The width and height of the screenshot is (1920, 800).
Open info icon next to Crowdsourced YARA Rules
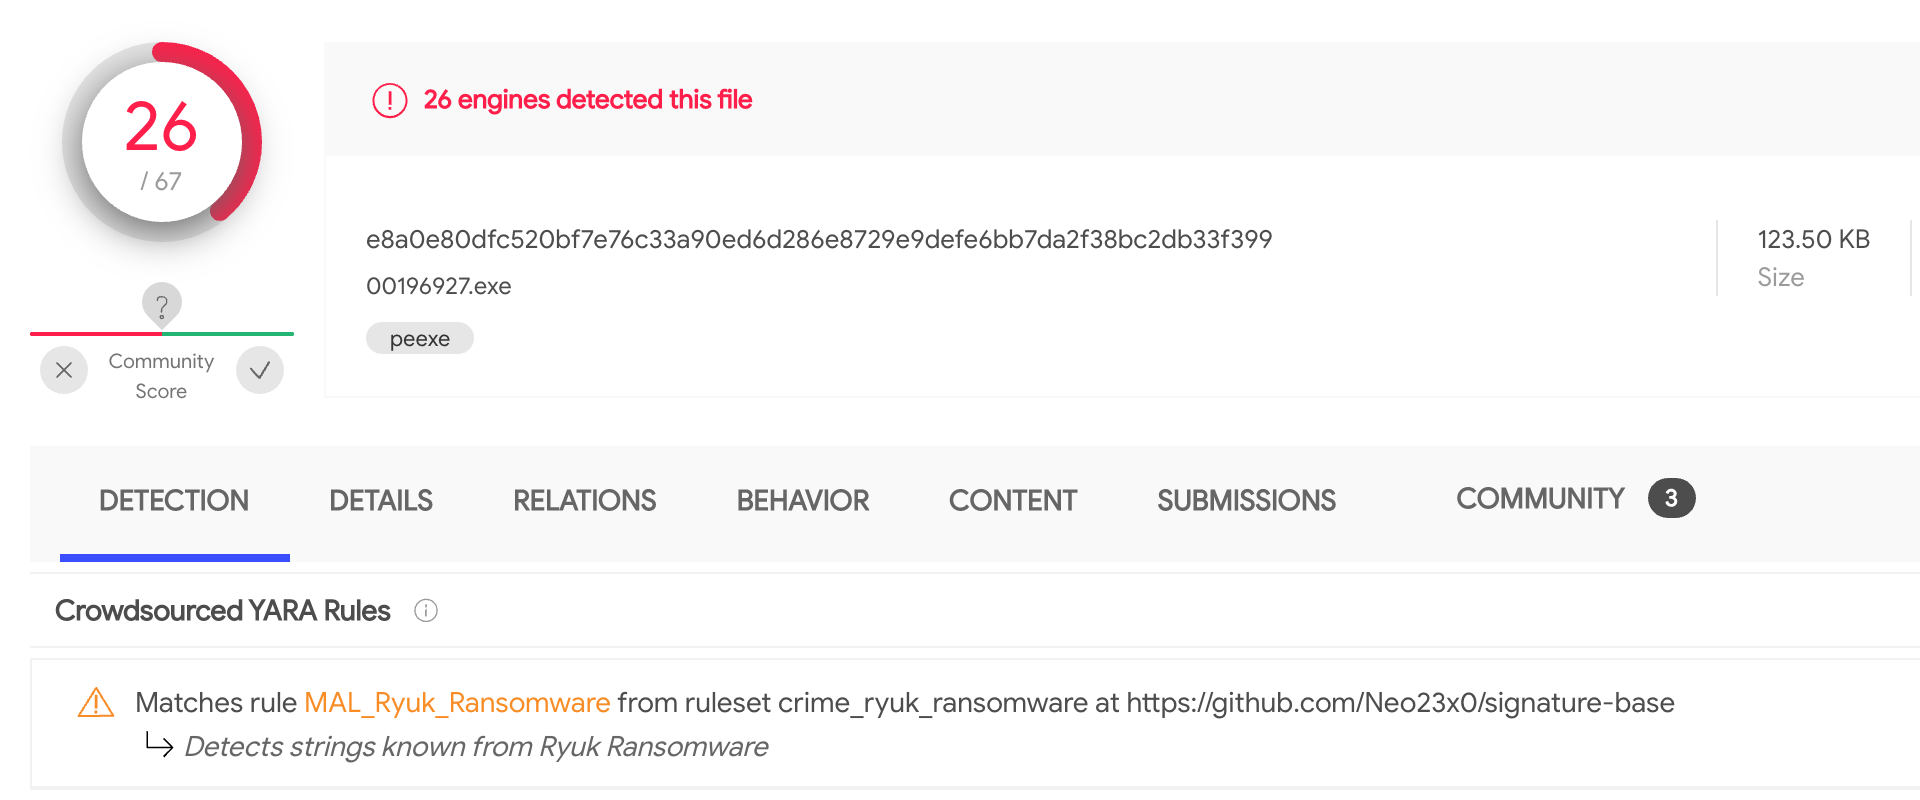[x=426, y=610]
